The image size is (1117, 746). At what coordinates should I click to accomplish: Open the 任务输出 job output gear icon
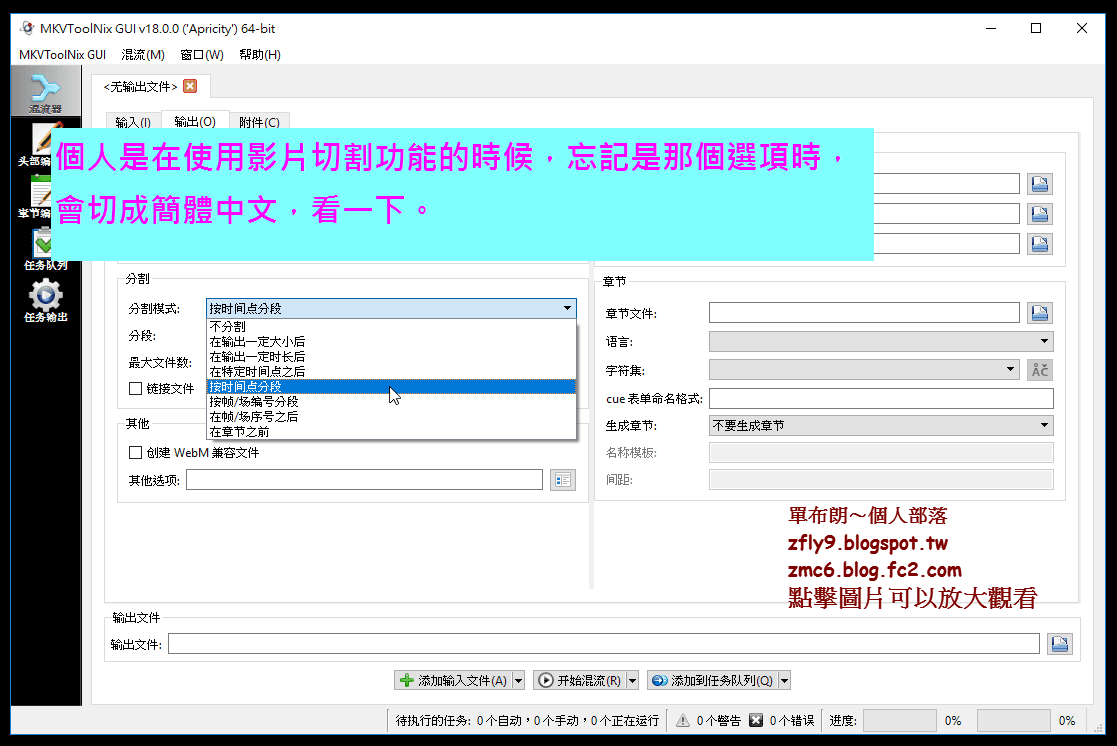point(46,301)
